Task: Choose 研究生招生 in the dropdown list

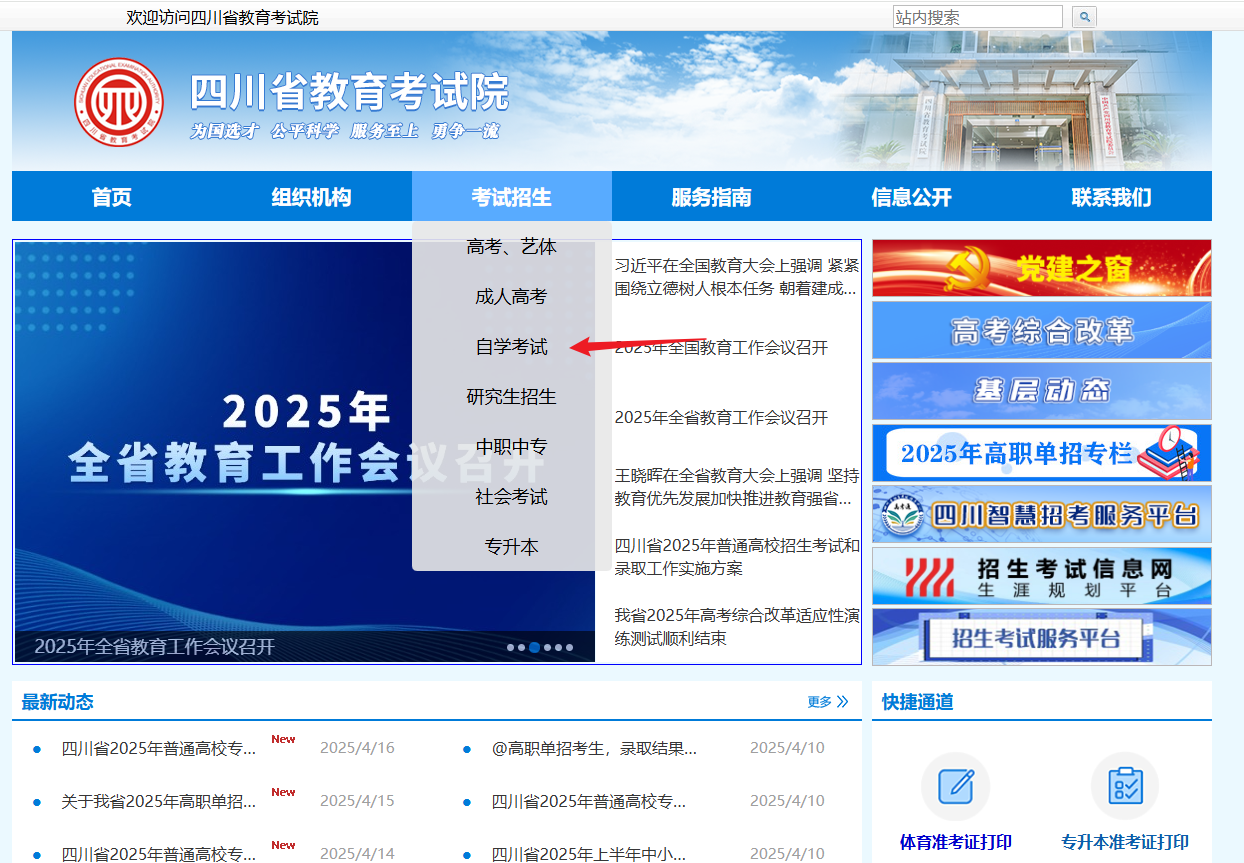Action: pos(511,397)
